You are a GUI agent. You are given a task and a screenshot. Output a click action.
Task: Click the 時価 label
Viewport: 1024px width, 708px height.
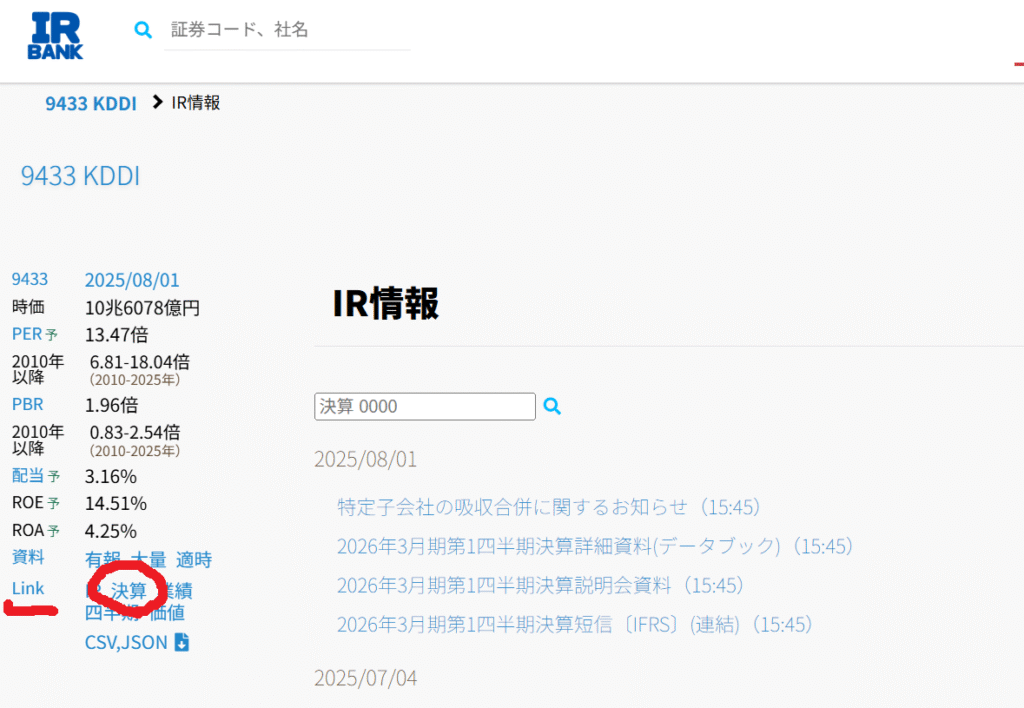click(x=28, y=307)
